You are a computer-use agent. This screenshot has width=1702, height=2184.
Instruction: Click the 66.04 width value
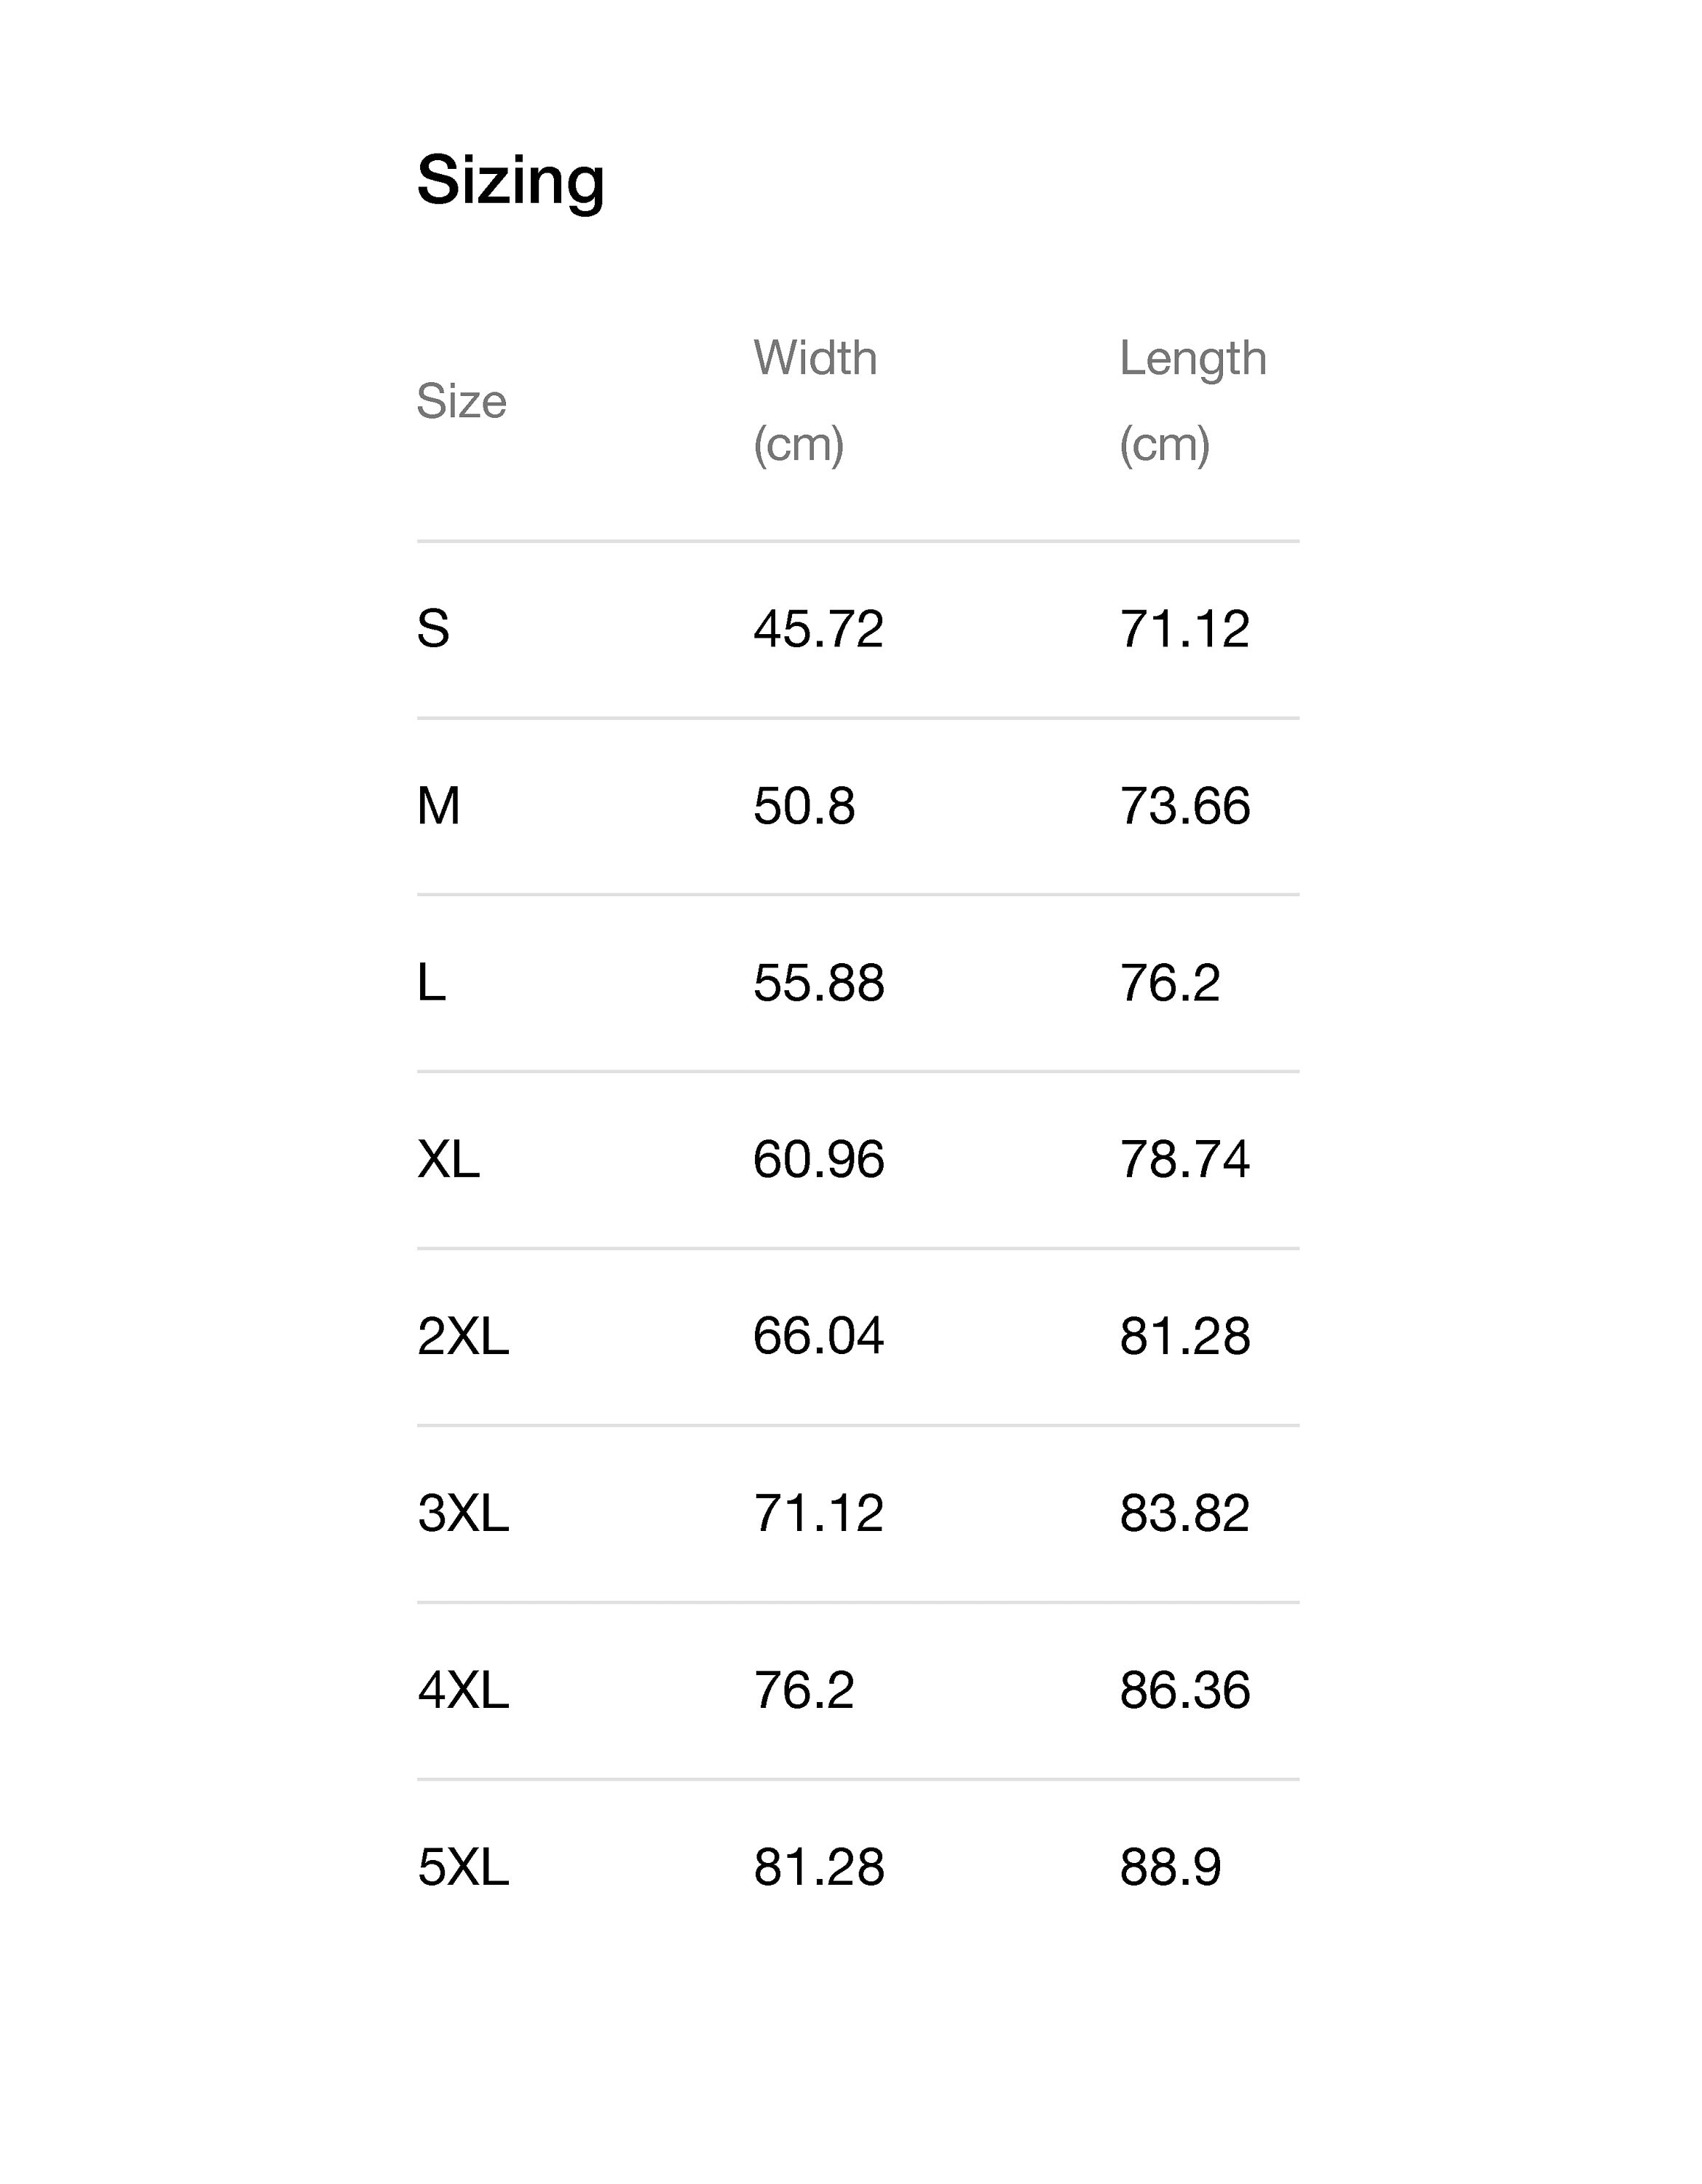click(818, 1337)
